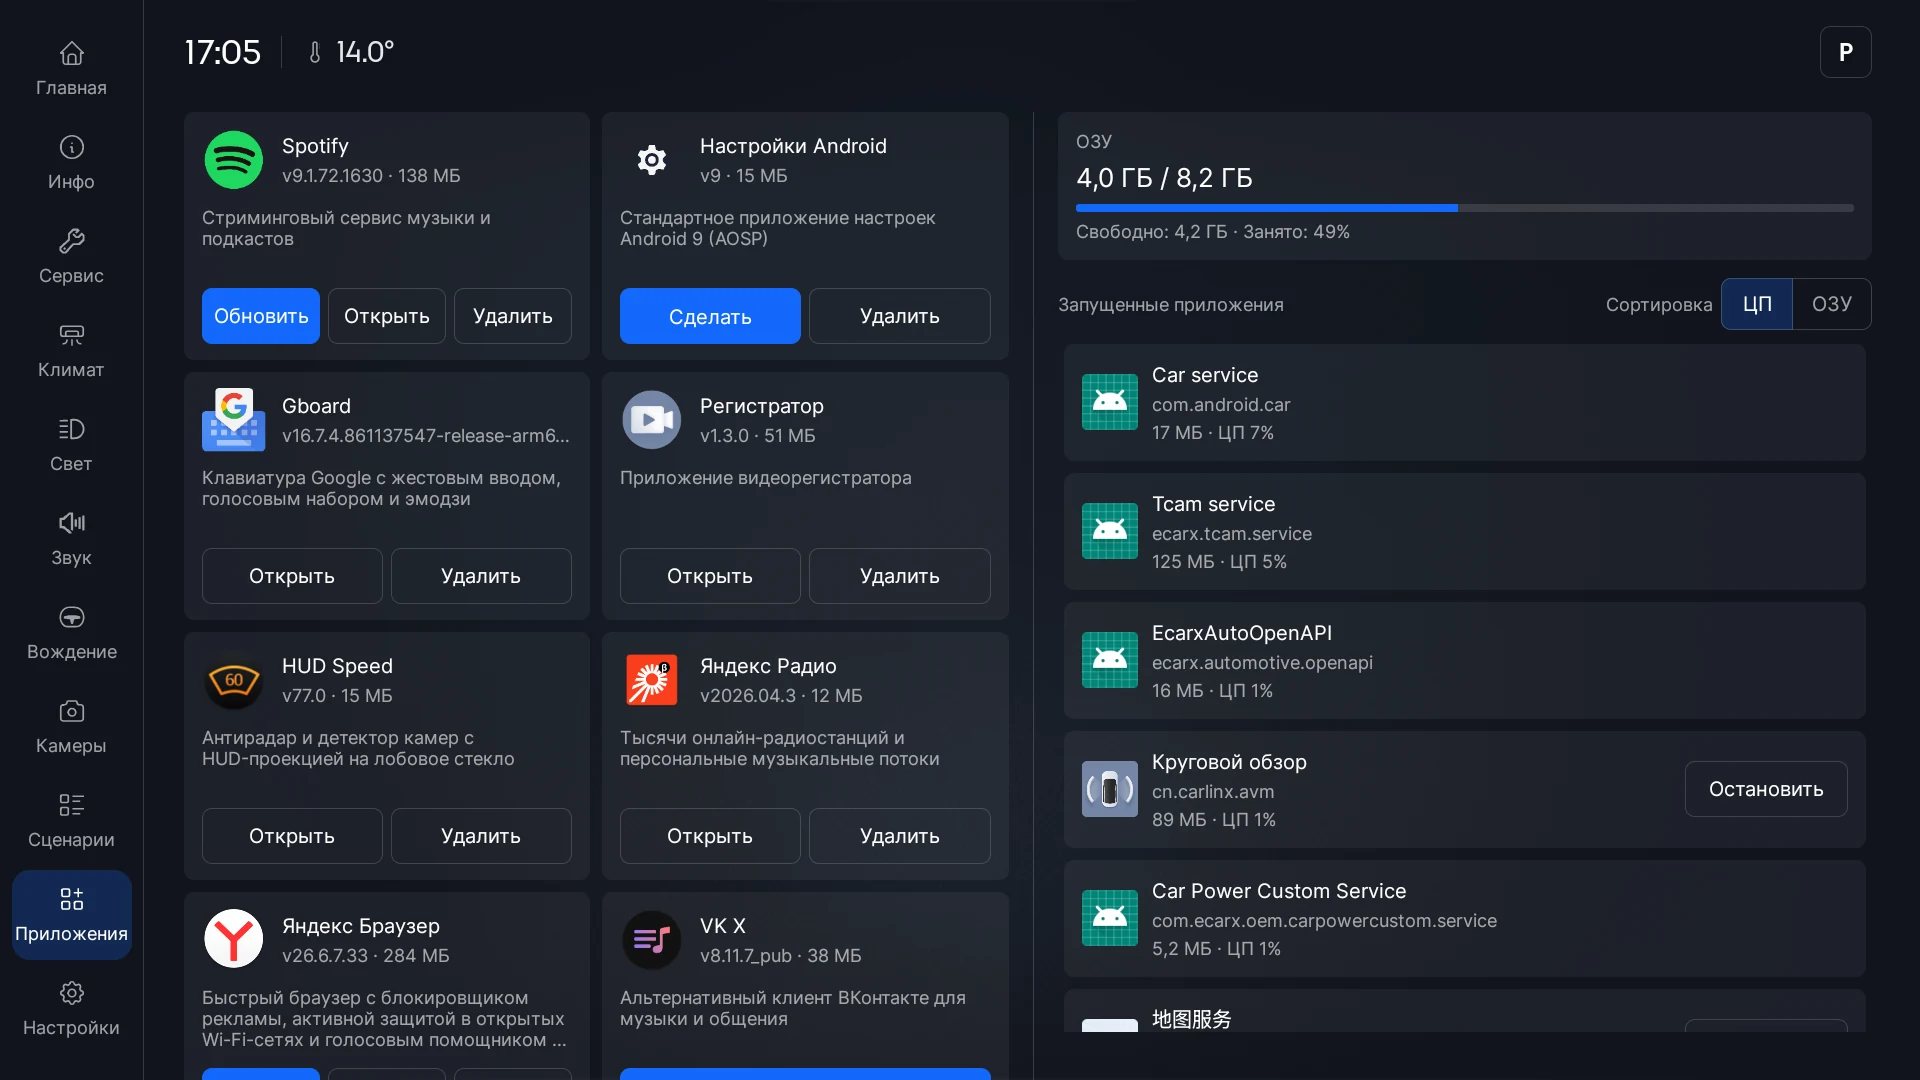
Task: Click the Регистратор camera app icon
Action: tap(651, 420)
